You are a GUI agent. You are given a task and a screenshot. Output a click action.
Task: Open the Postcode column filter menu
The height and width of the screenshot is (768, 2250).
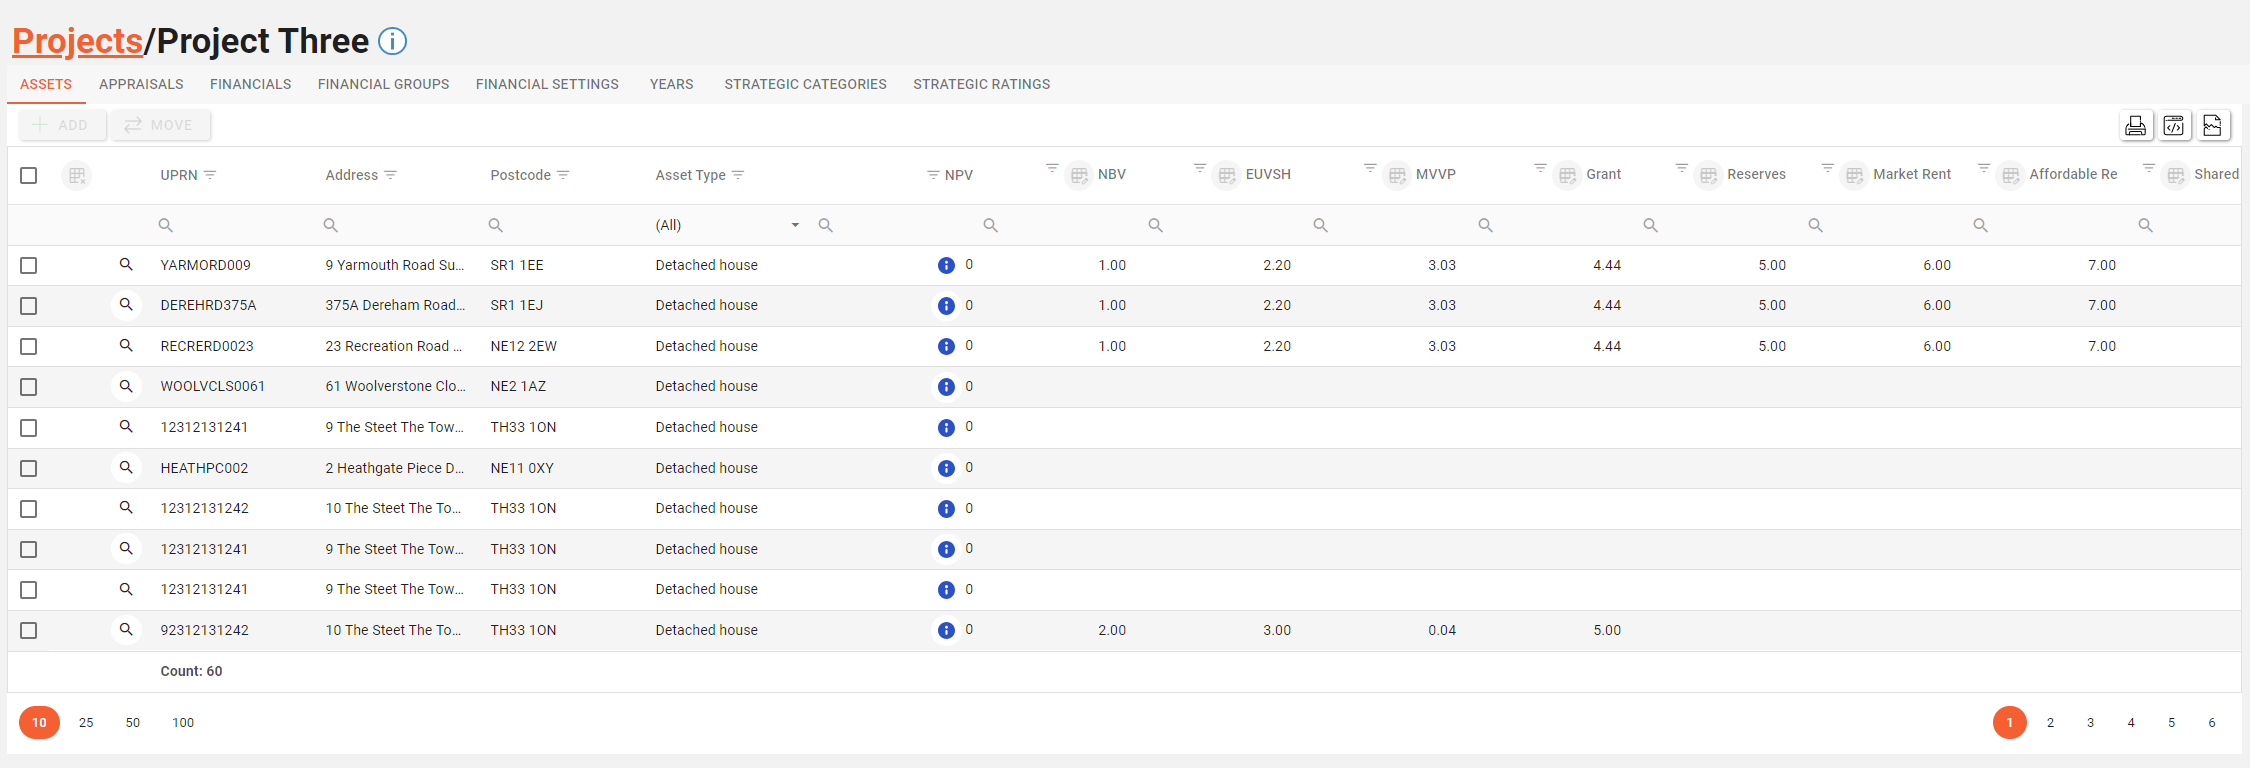point(563,175)
